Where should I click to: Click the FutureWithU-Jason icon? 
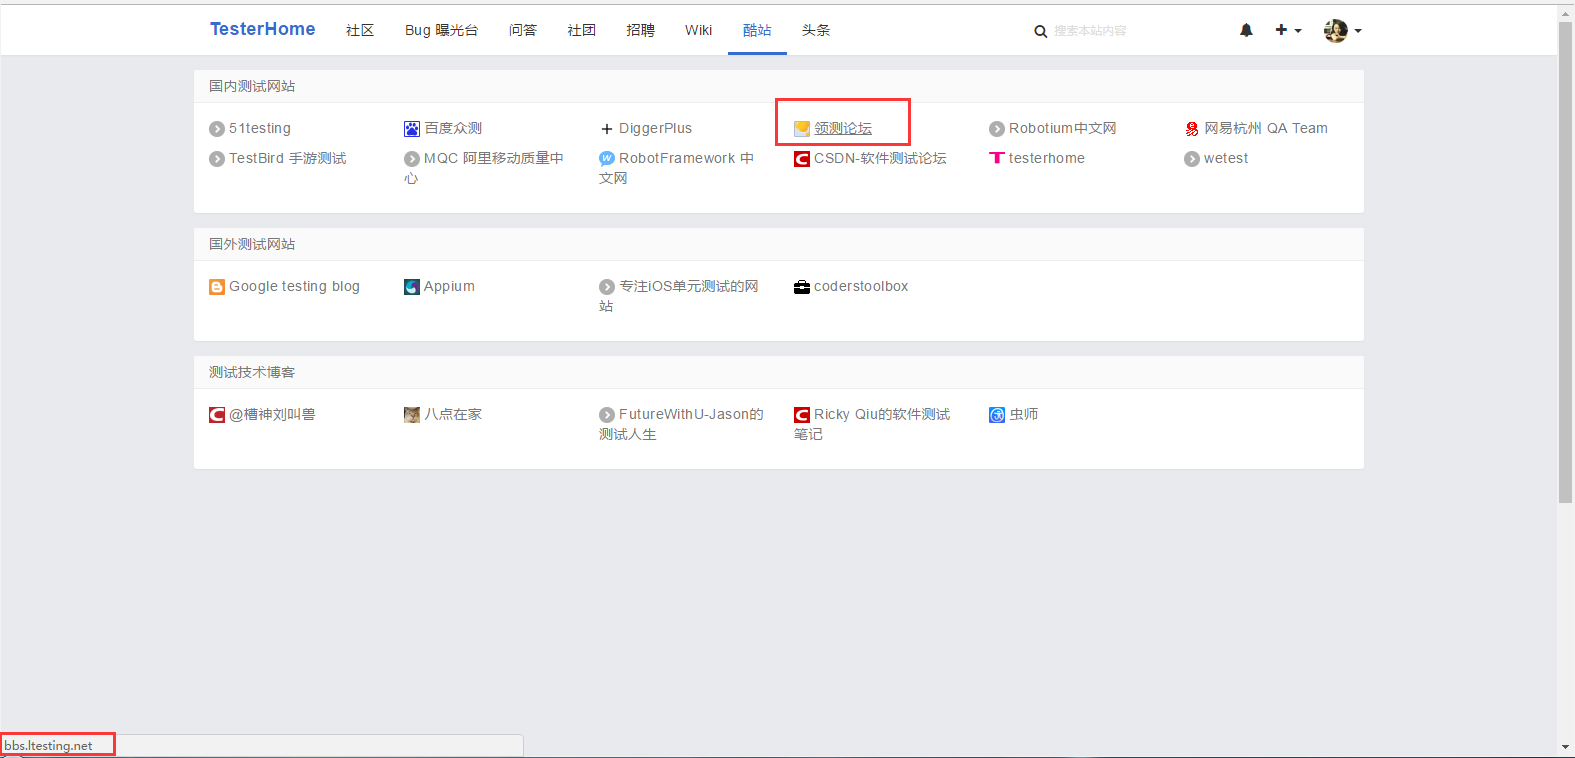pyautogui.click(x=607, y=415)
